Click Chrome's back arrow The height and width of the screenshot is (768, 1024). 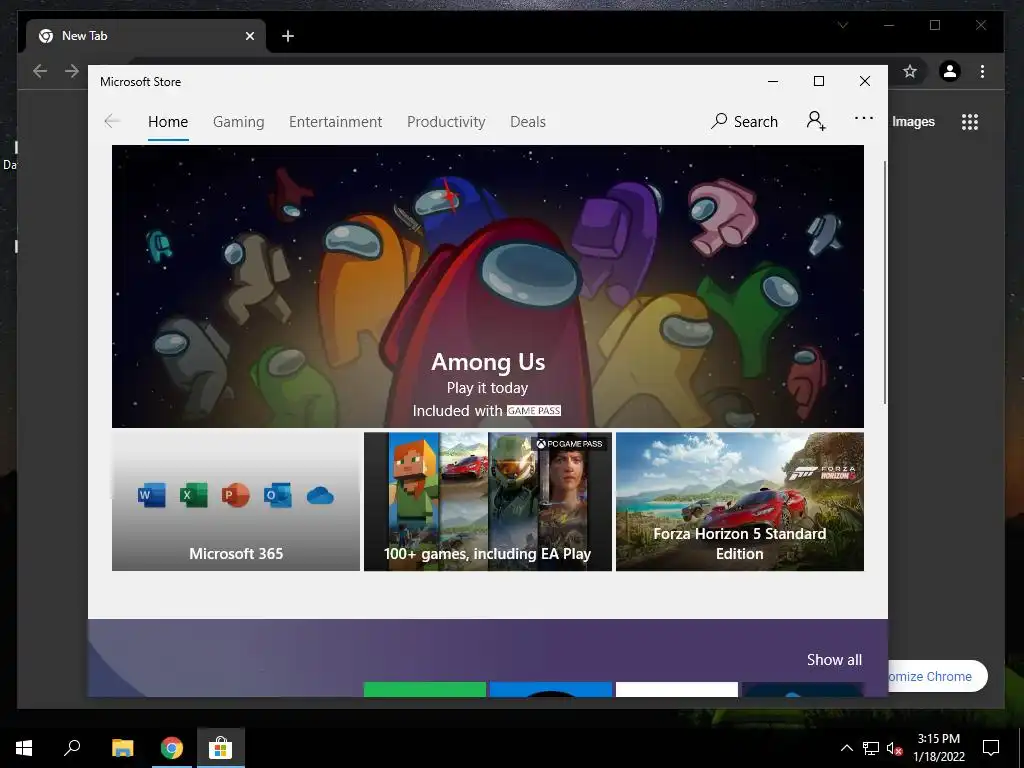(x=40, y=71)
